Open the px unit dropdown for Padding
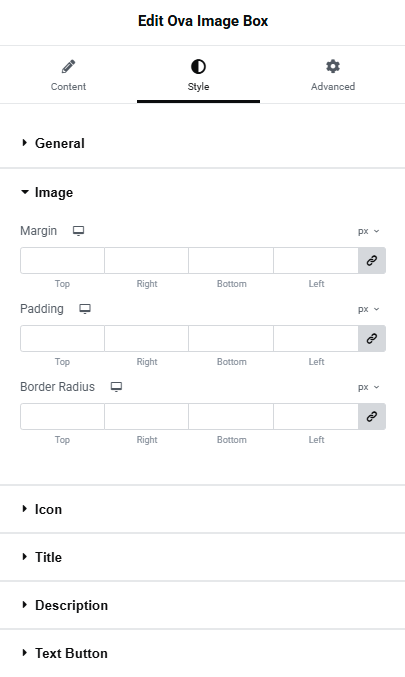The width and height of the screenshot is (405, 677). [x=368, y=310]
